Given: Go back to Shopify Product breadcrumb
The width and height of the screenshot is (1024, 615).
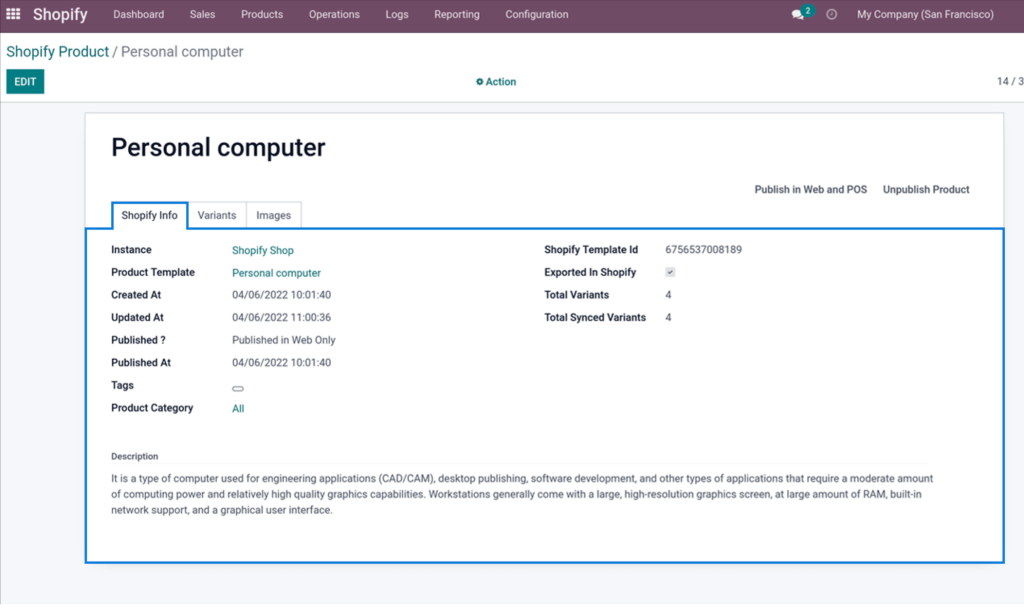Looking at the screenshot, I should tap(57, 52).
